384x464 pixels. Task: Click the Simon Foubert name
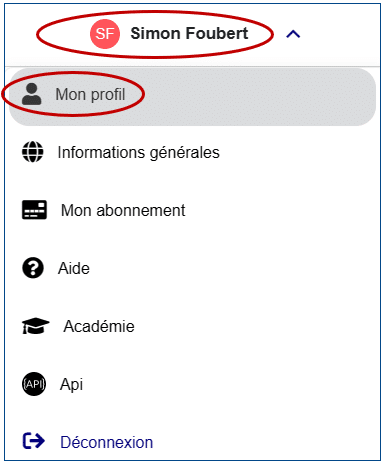click(189, 33)
